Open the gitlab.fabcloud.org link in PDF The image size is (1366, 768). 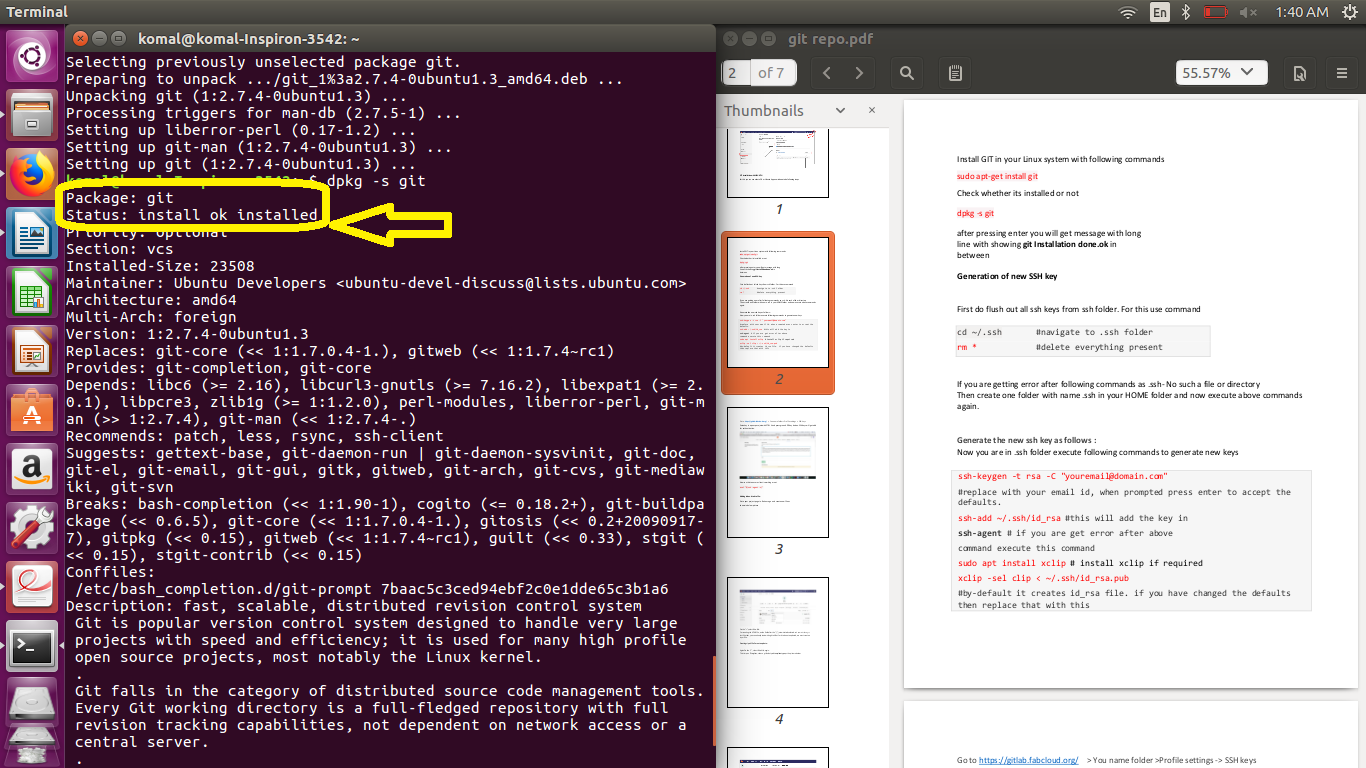point(1028,760)
